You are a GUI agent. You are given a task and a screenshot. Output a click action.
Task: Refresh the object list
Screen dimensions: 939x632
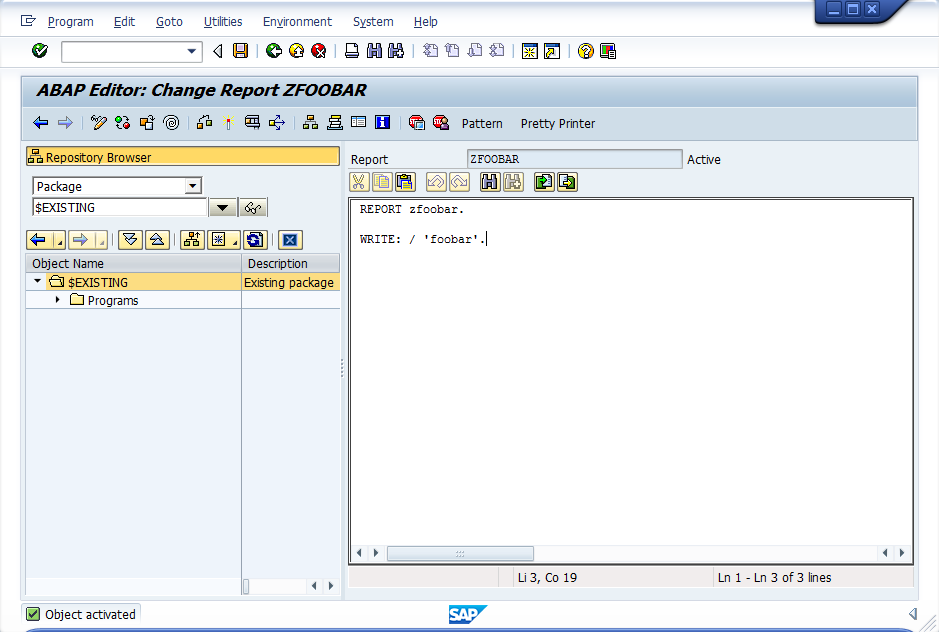pos(255,240)
